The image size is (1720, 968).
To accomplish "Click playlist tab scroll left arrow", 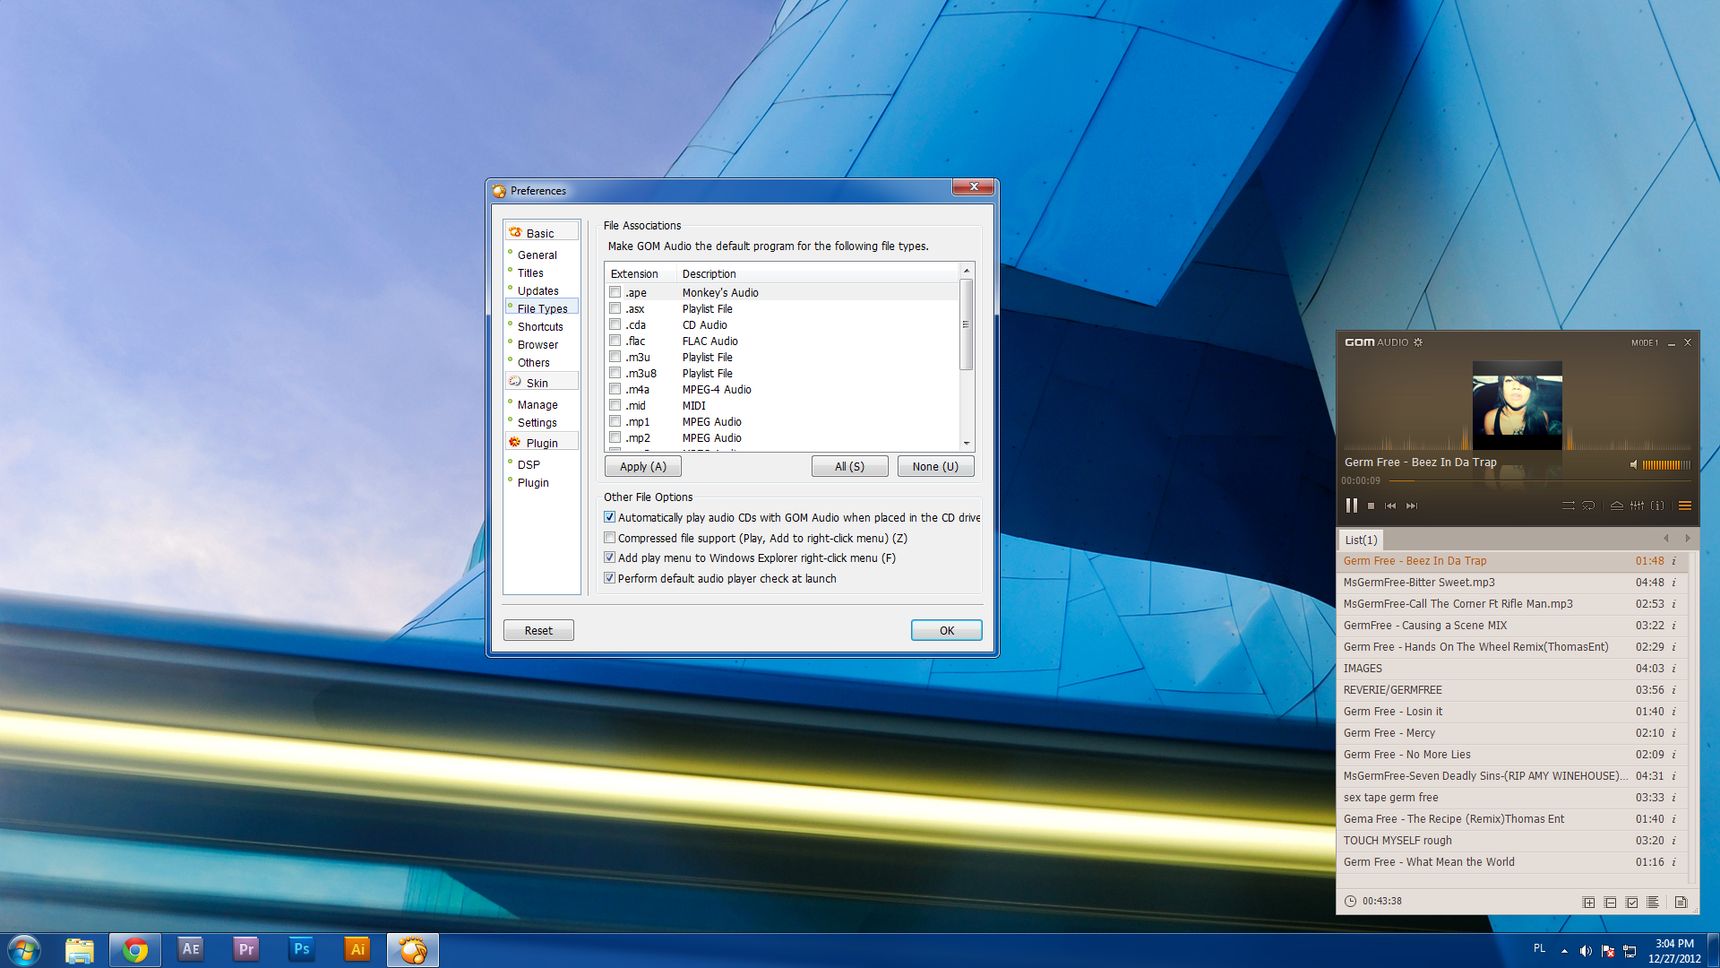I will tap(1666, 539).
